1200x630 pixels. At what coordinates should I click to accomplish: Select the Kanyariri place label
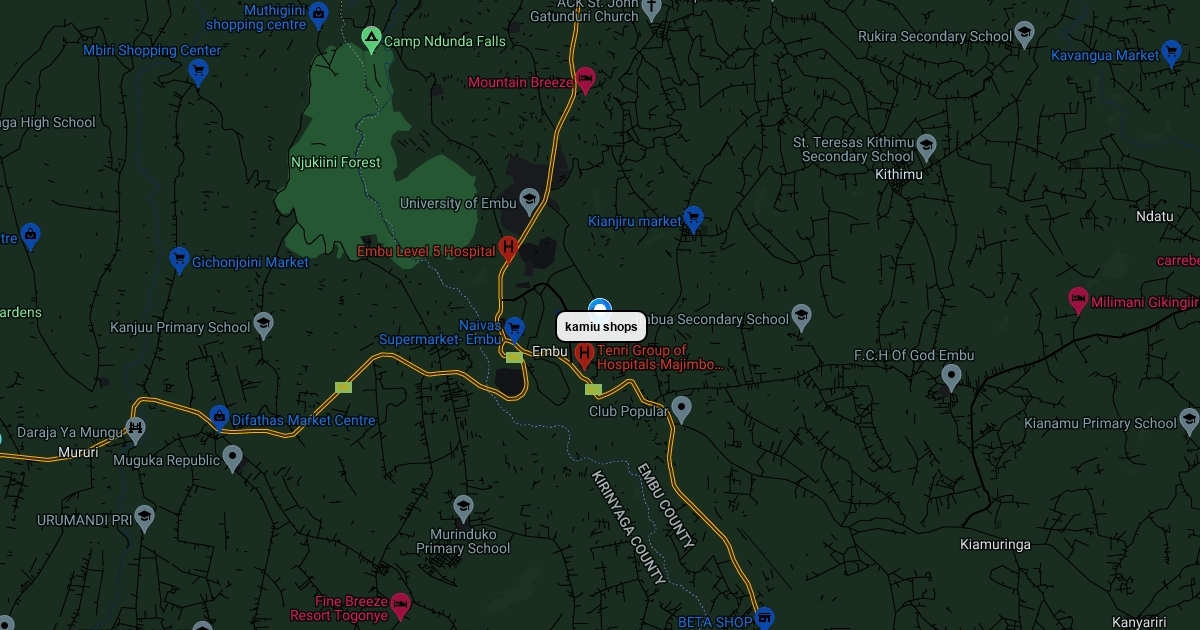point(1139,622)
